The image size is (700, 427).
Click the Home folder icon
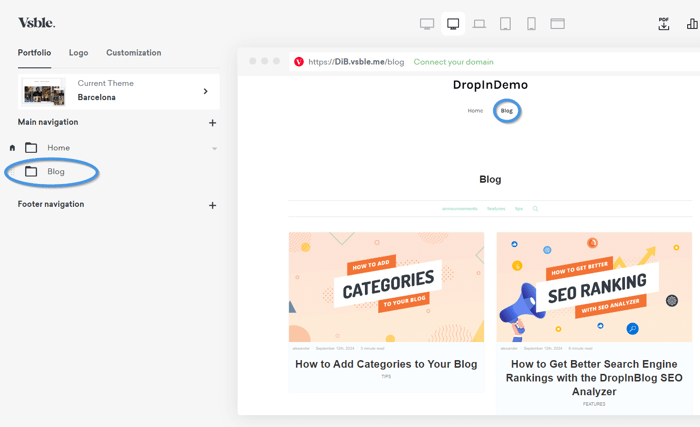click(31, 147)
